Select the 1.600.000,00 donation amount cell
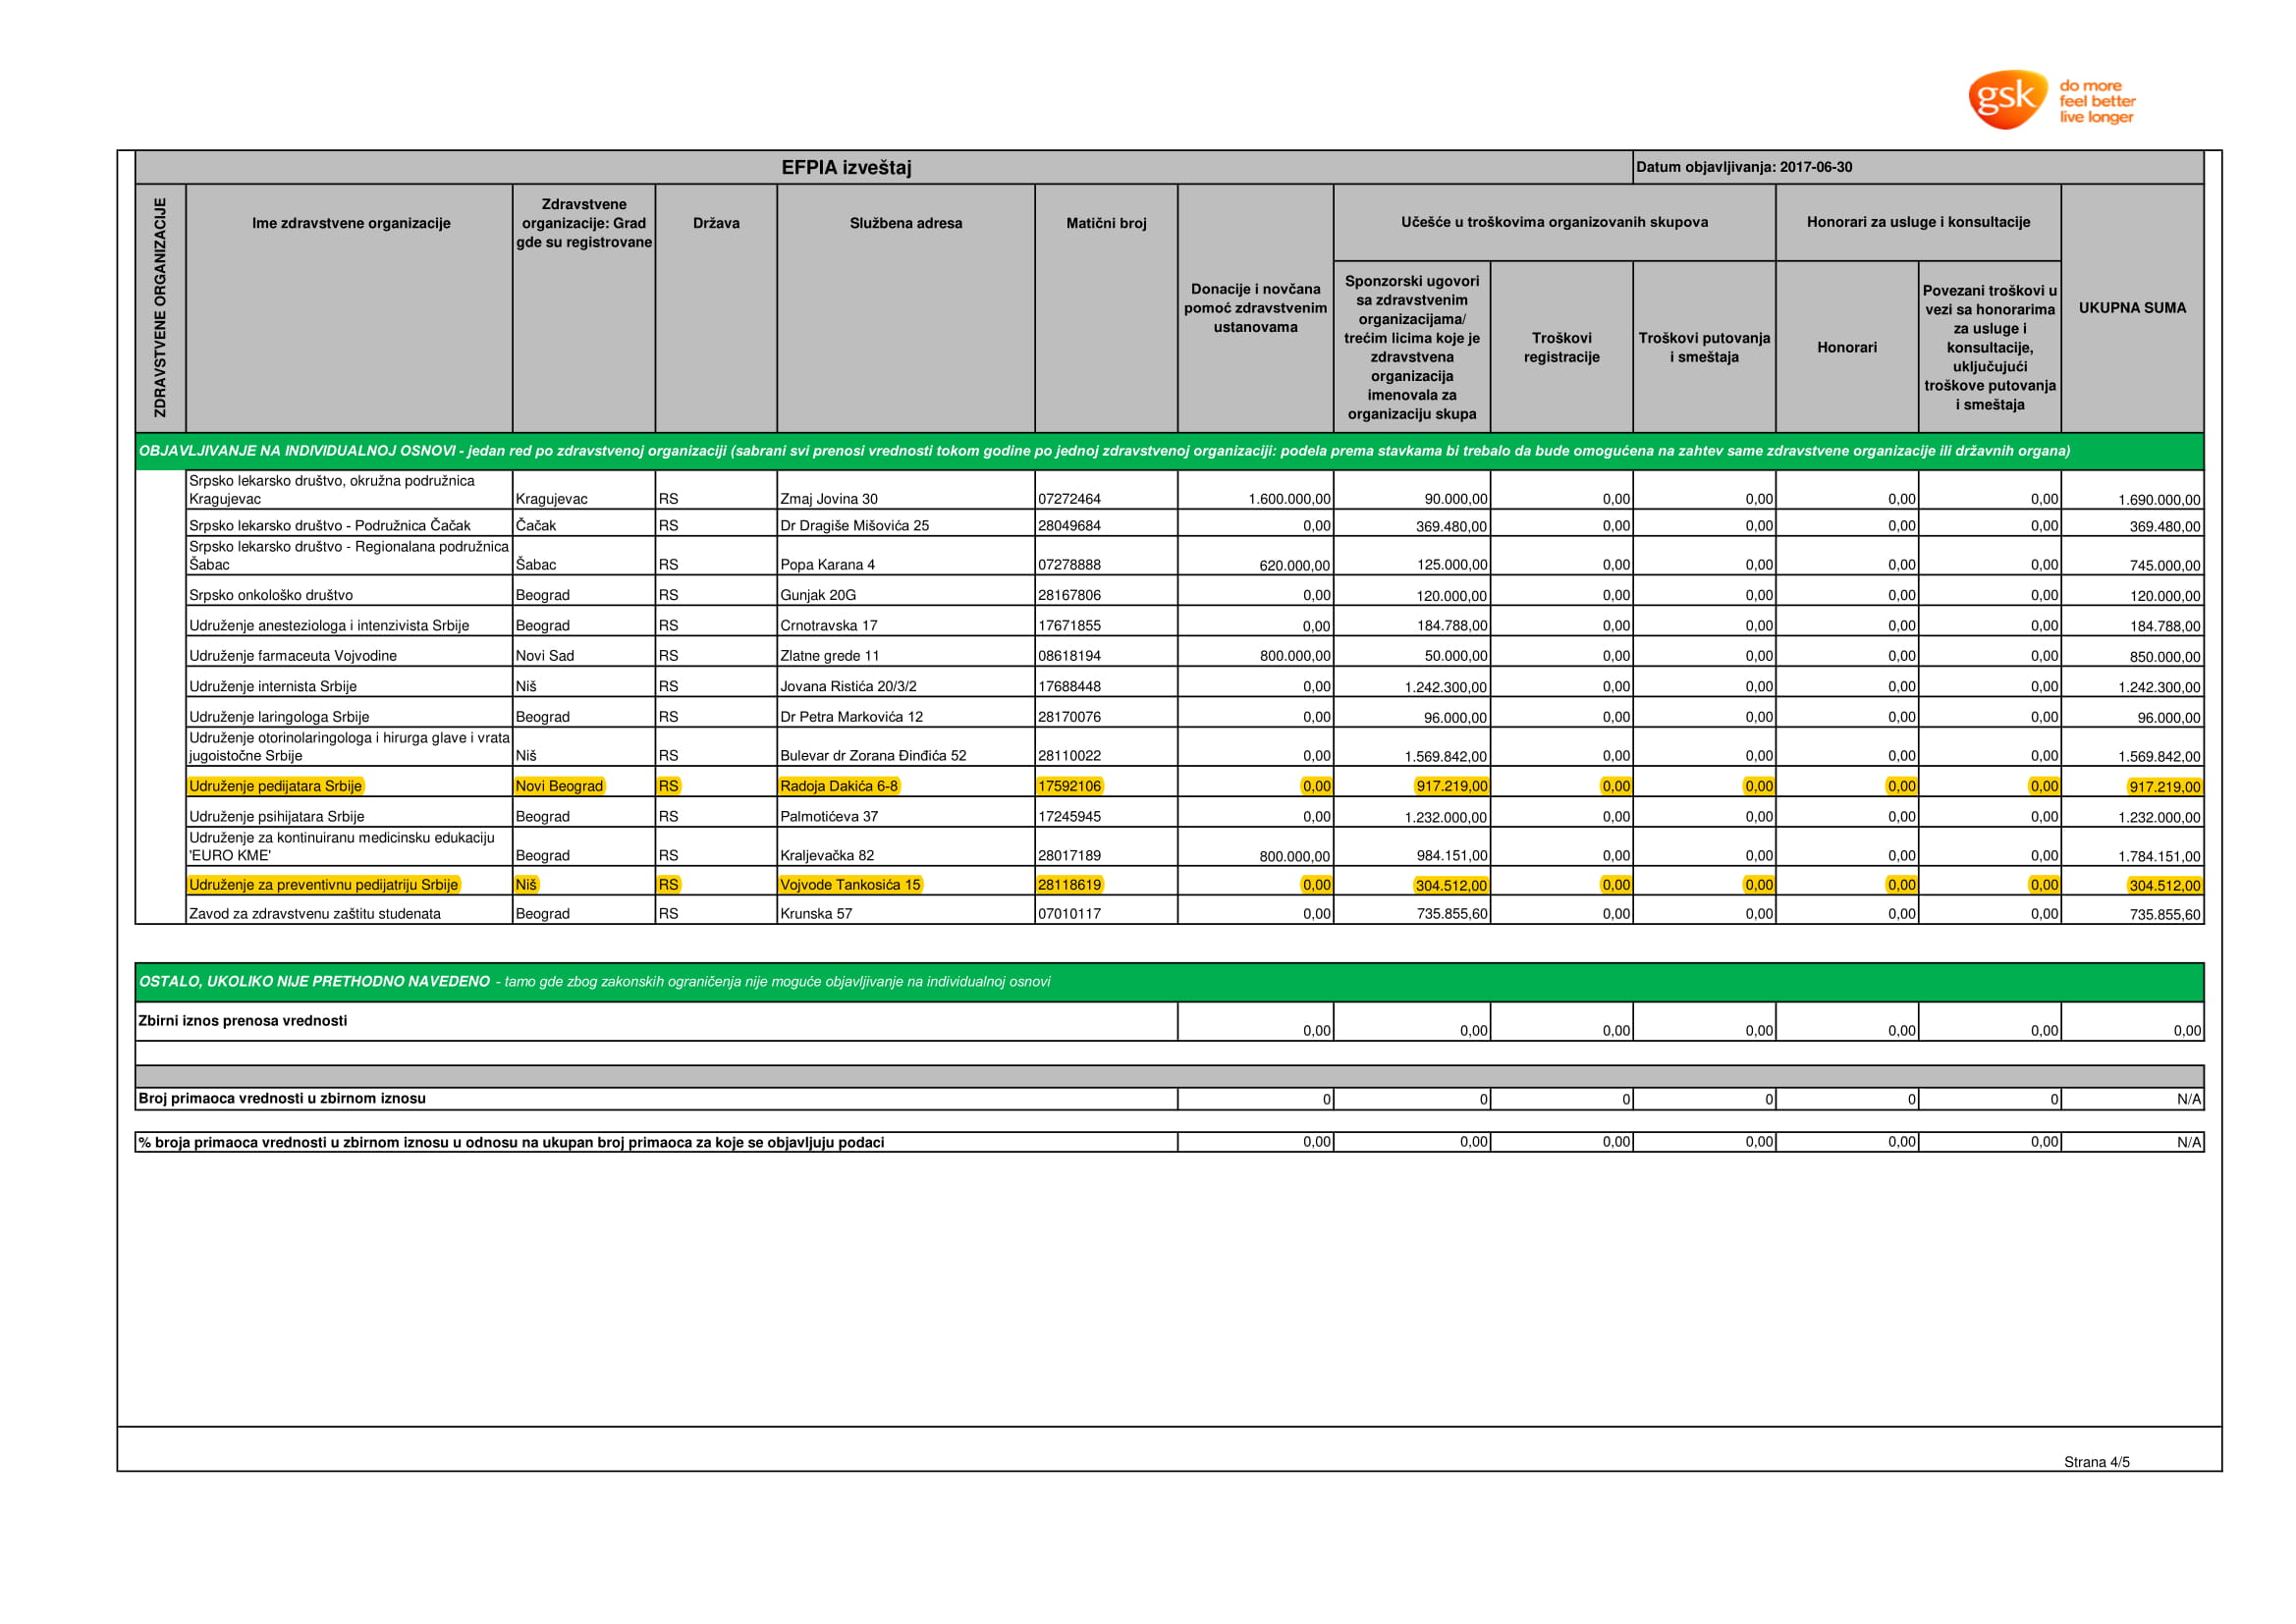Viewport: 2296px width, 1624px height. click(1289, 500)
